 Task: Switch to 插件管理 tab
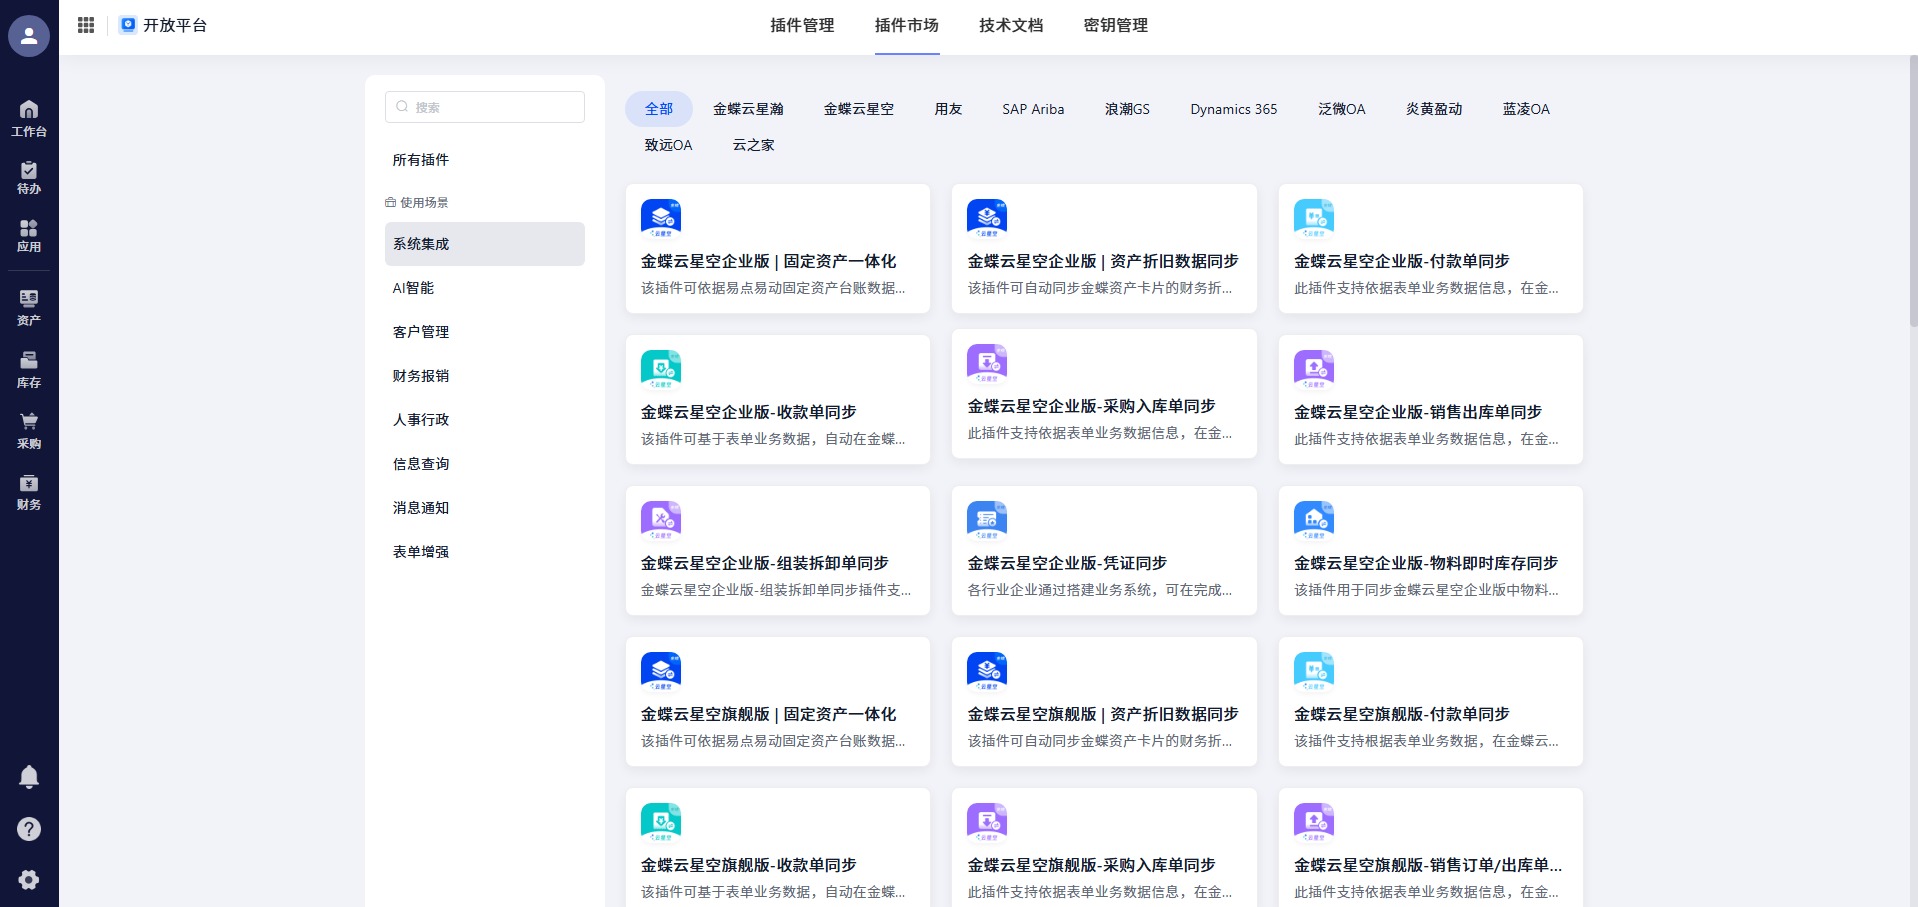[802, 26]
